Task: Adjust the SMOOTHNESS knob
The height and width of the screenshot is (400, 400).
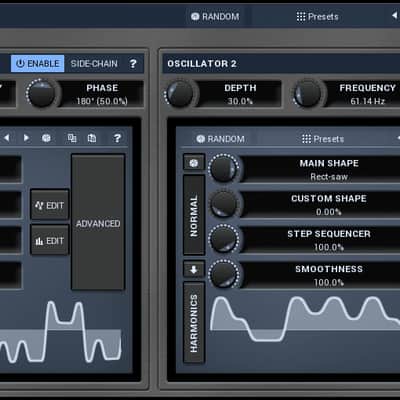Action: click(x=224, y=274)
